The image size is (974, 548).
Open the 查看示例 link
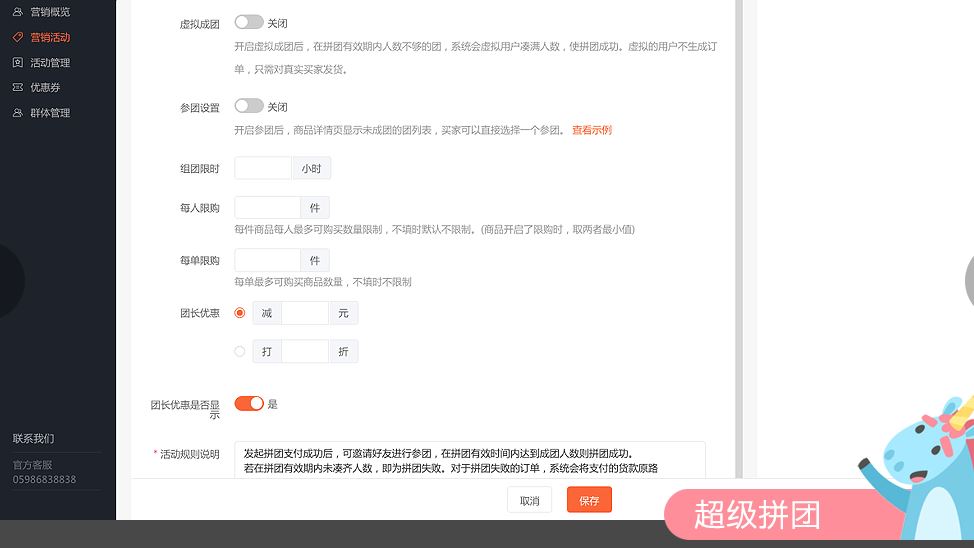click(x=591, y=130)
